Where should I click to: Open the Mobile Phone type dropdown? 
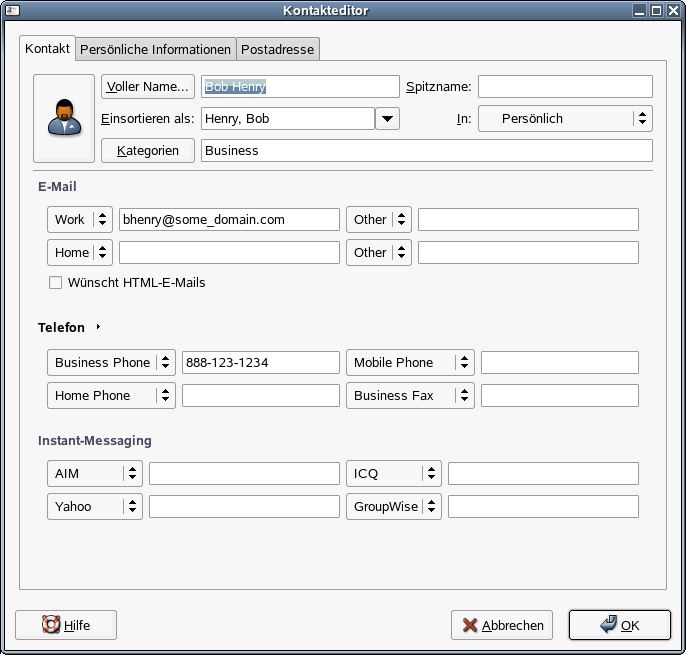click(x=410, y=362)
